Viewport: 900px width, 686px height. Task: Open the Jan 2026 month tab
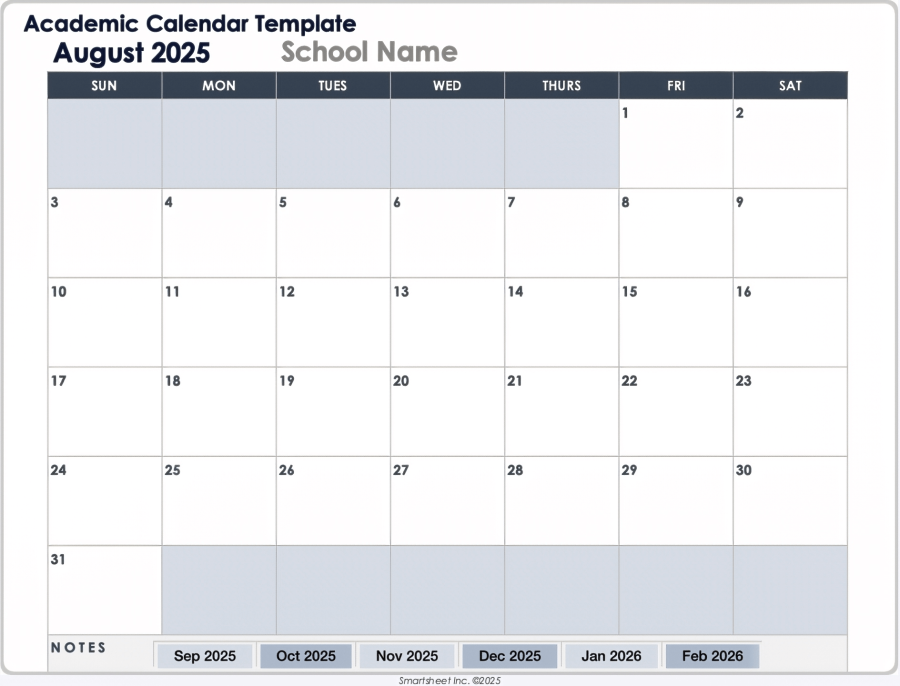click(611, 656)
